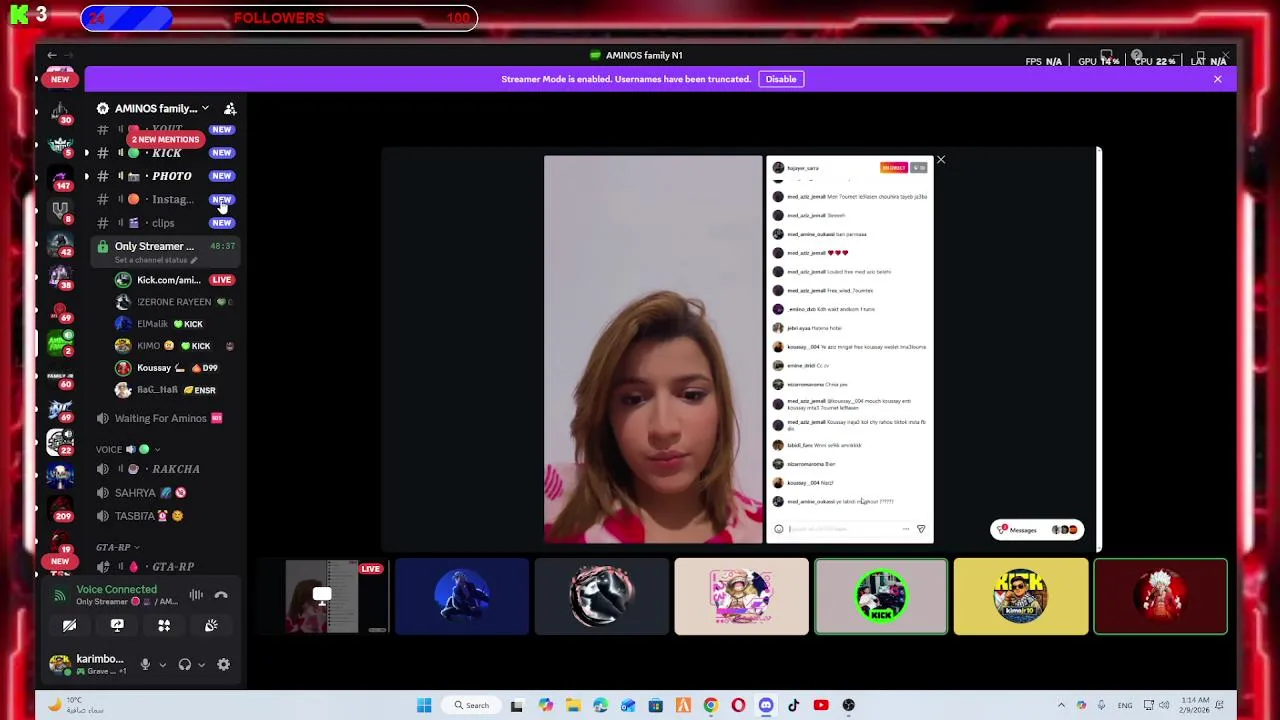Open User Settings gear
This screenshot has height=720, width=1280.
coord(223,664)
